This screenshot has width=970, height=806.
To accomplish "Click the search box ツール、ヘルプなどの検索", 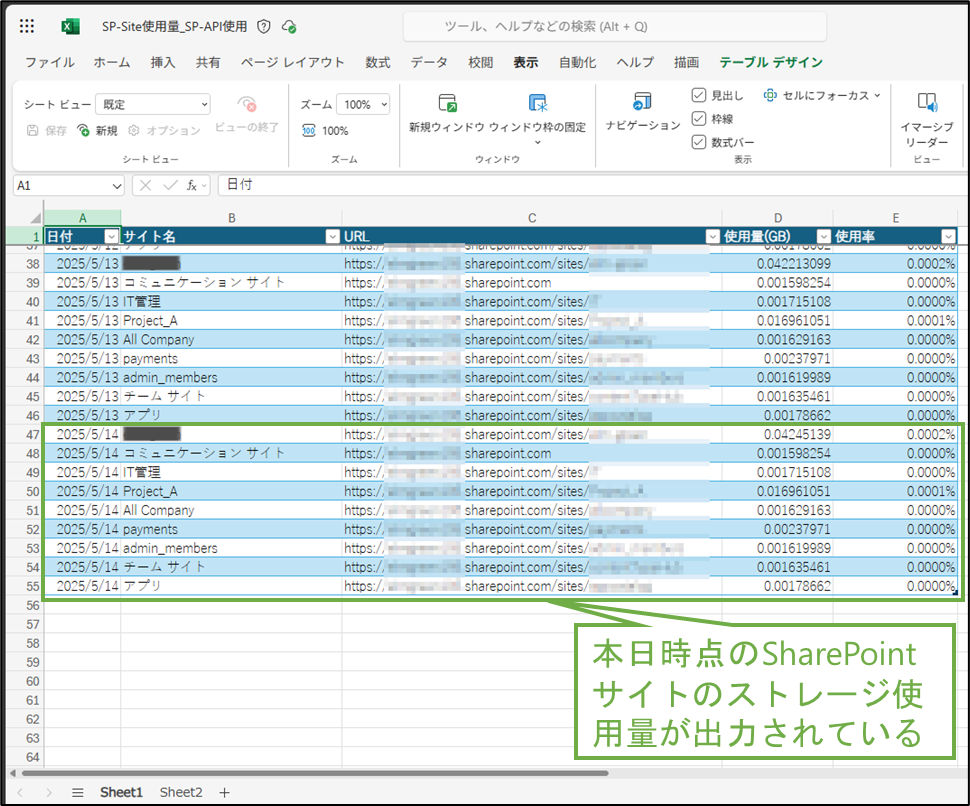I will (615, 27).
